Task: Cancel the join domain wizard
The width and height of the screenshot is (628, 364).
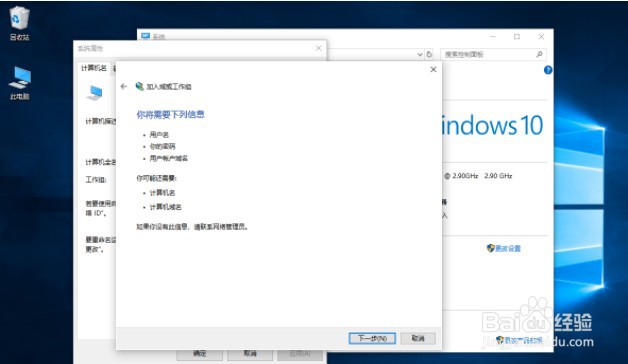Action: coord(418,338)
